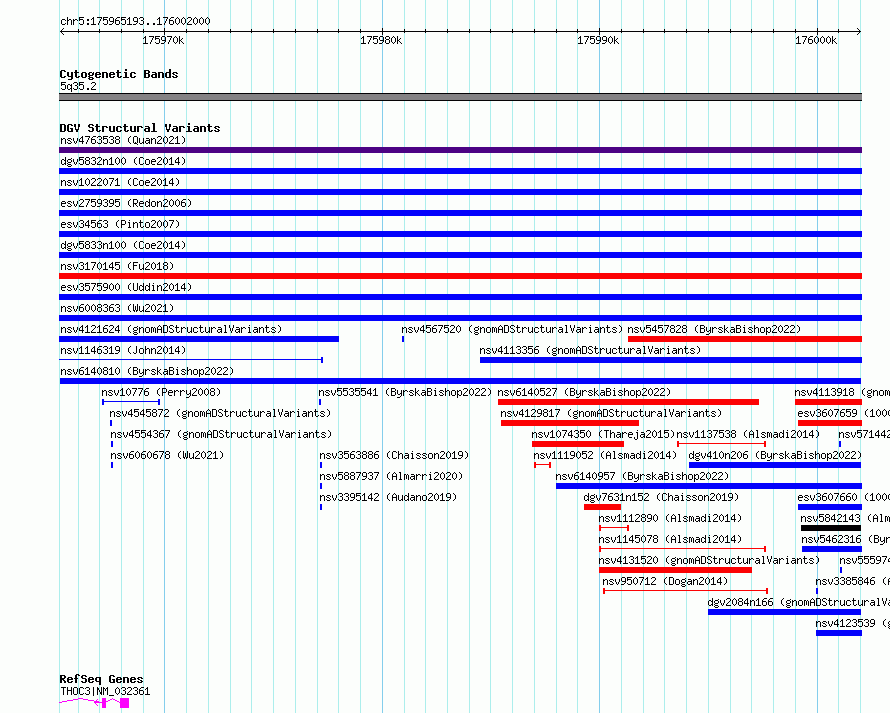Click the red bar under nsv3170145
Image resolution: width=890 pixels, height=713 pixels.
click(x=460, y=276)
